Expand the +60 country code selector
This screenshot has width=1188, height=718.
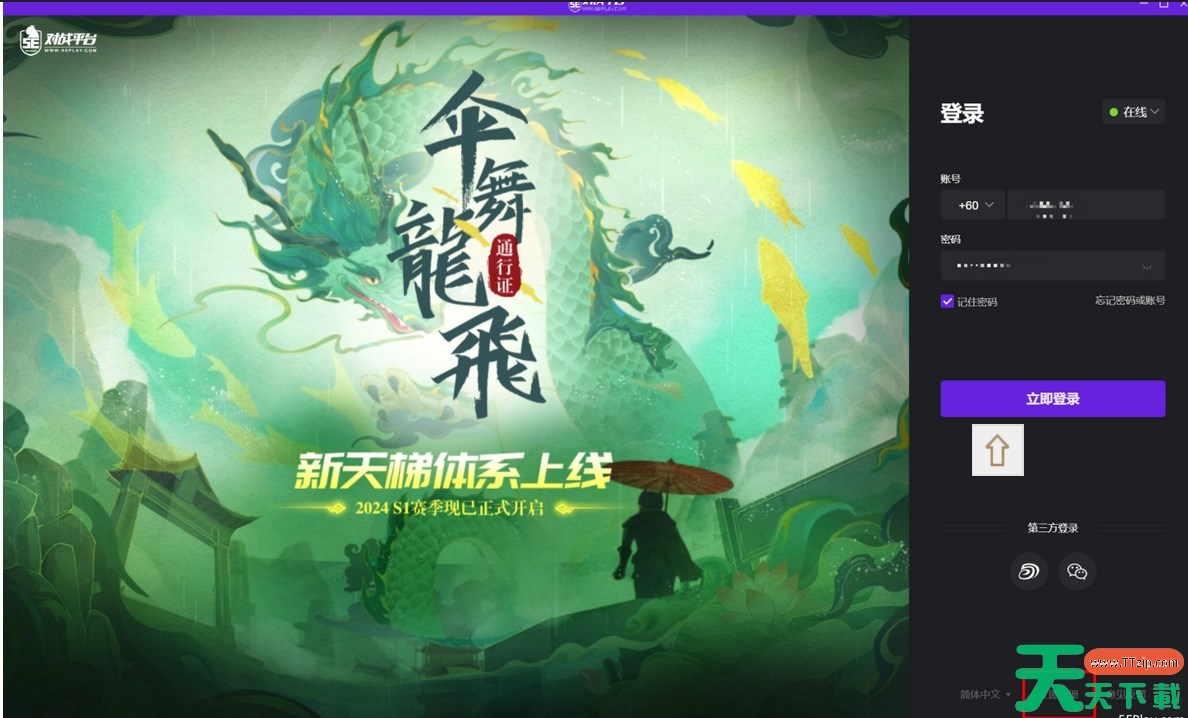973,205
